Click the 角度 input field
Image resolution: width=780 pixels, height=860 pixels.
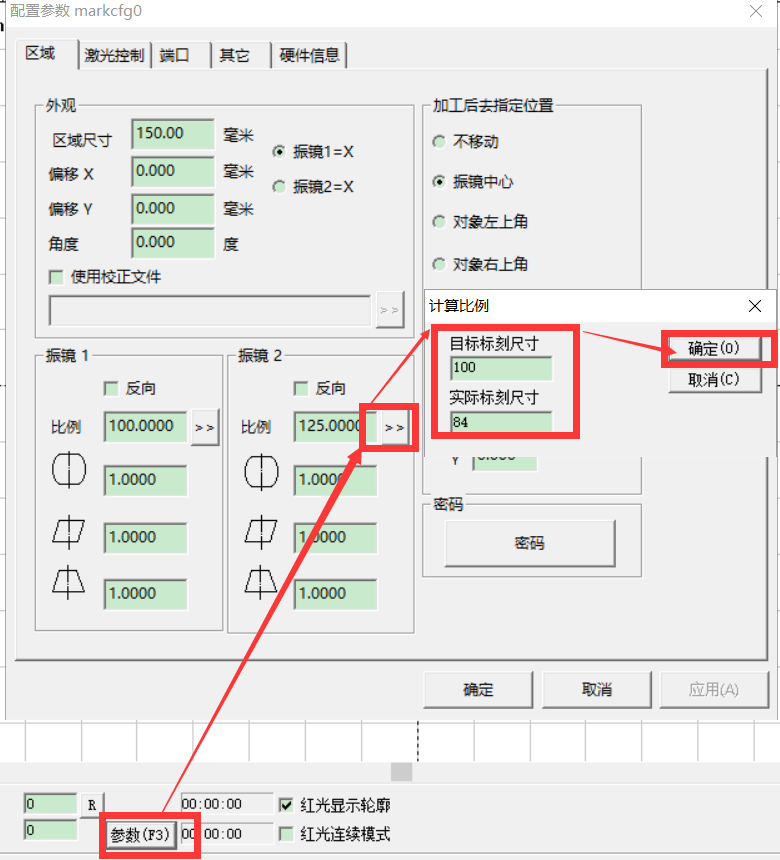173,242
